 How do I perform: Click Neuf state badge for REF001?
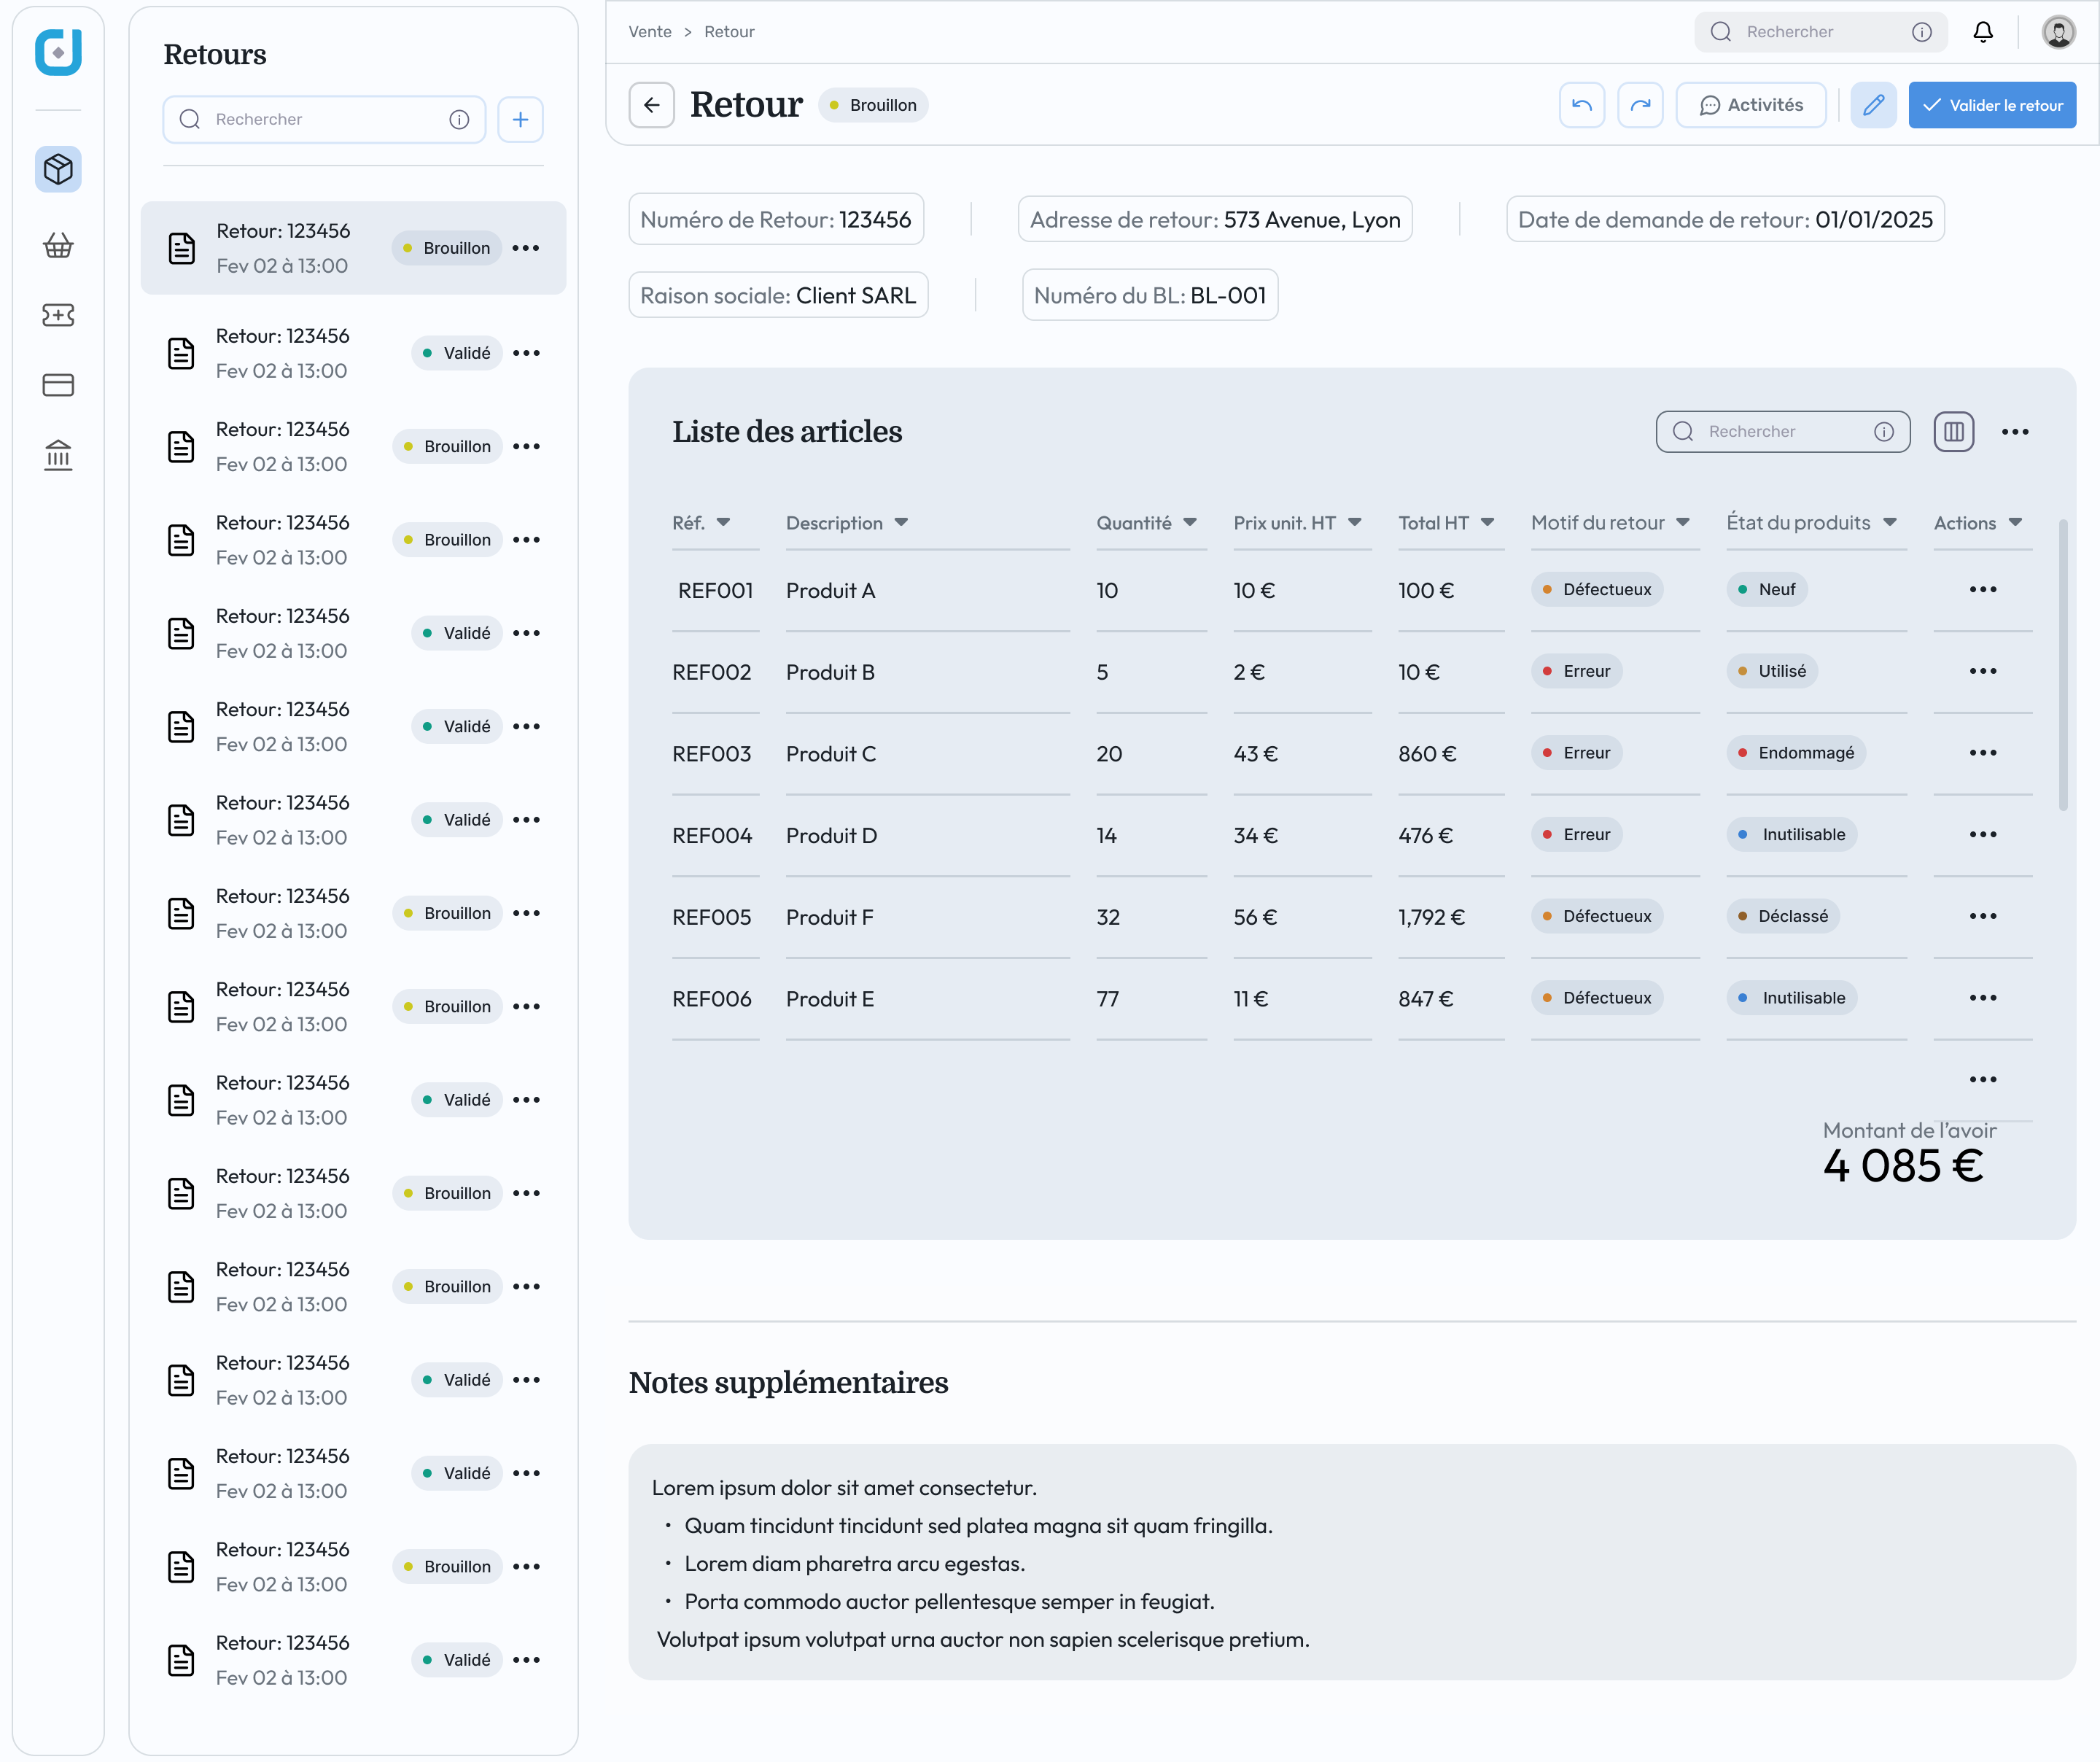pyautogui.click(x=1767, y=589)
